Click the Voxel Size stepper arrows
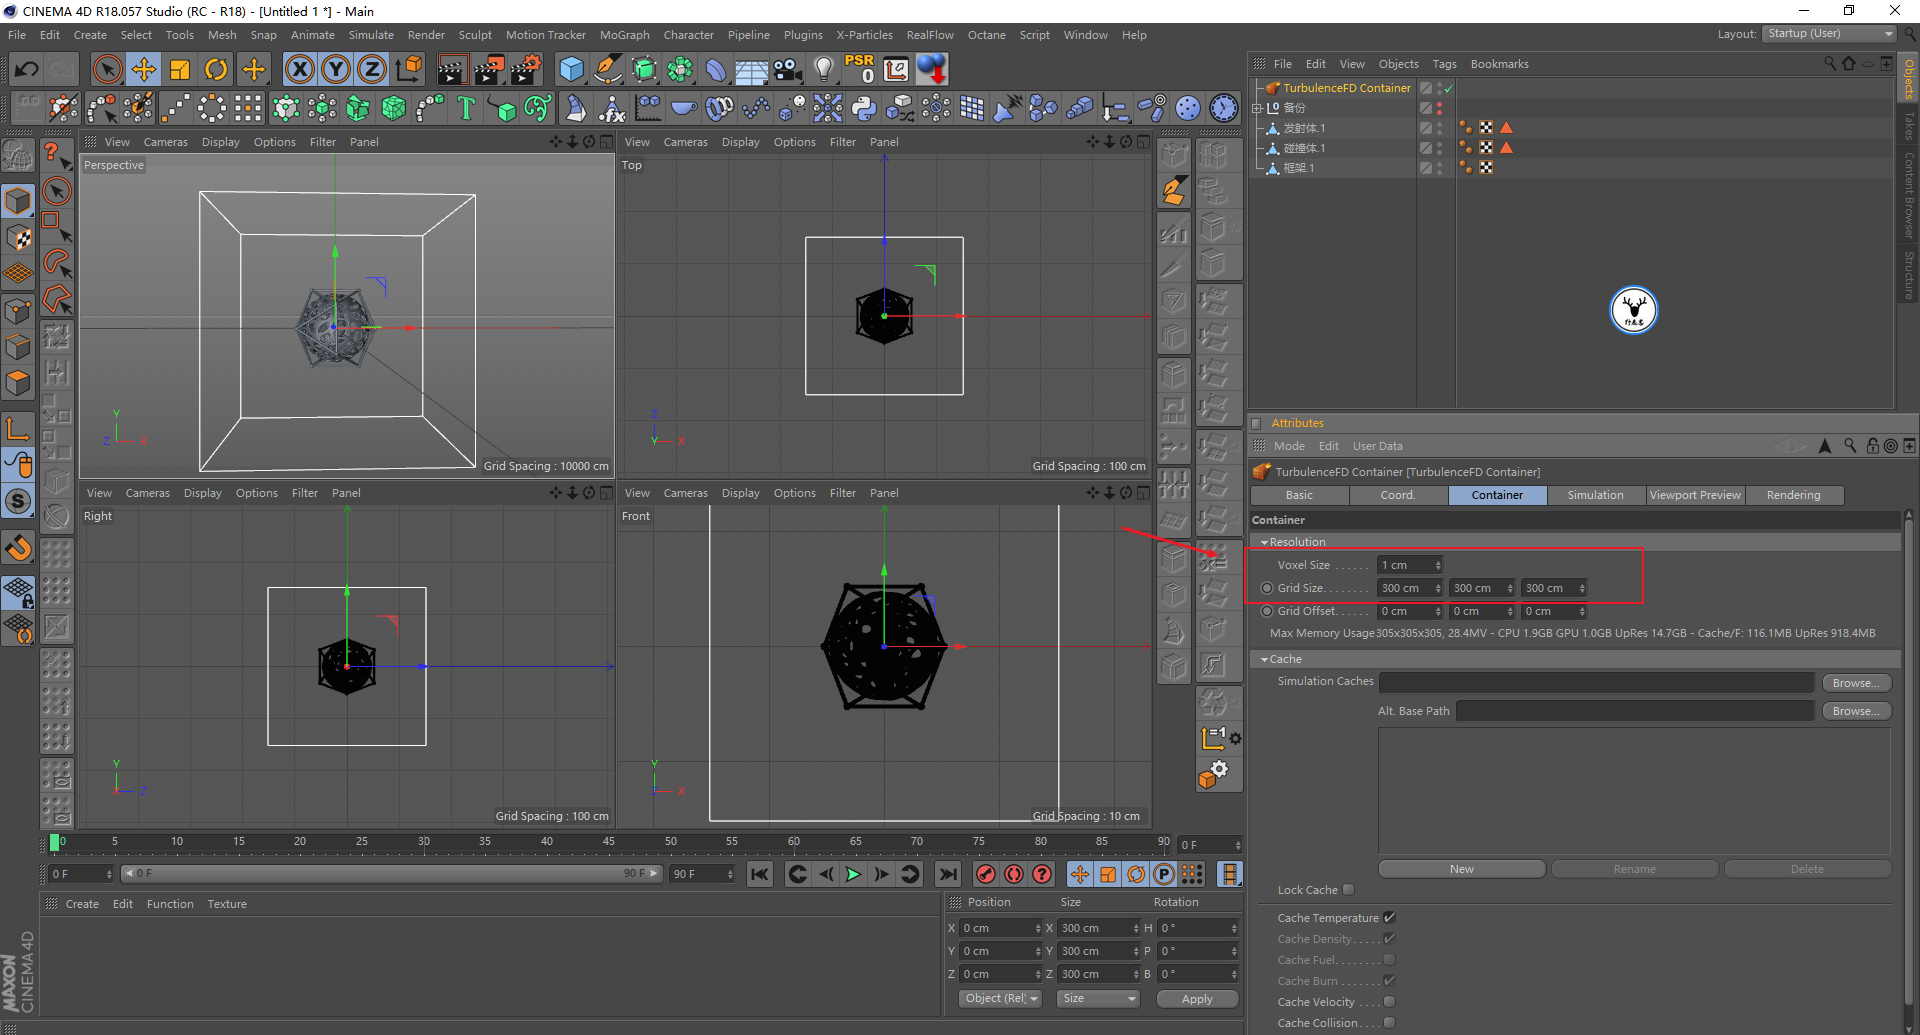 pos(1438,565)
